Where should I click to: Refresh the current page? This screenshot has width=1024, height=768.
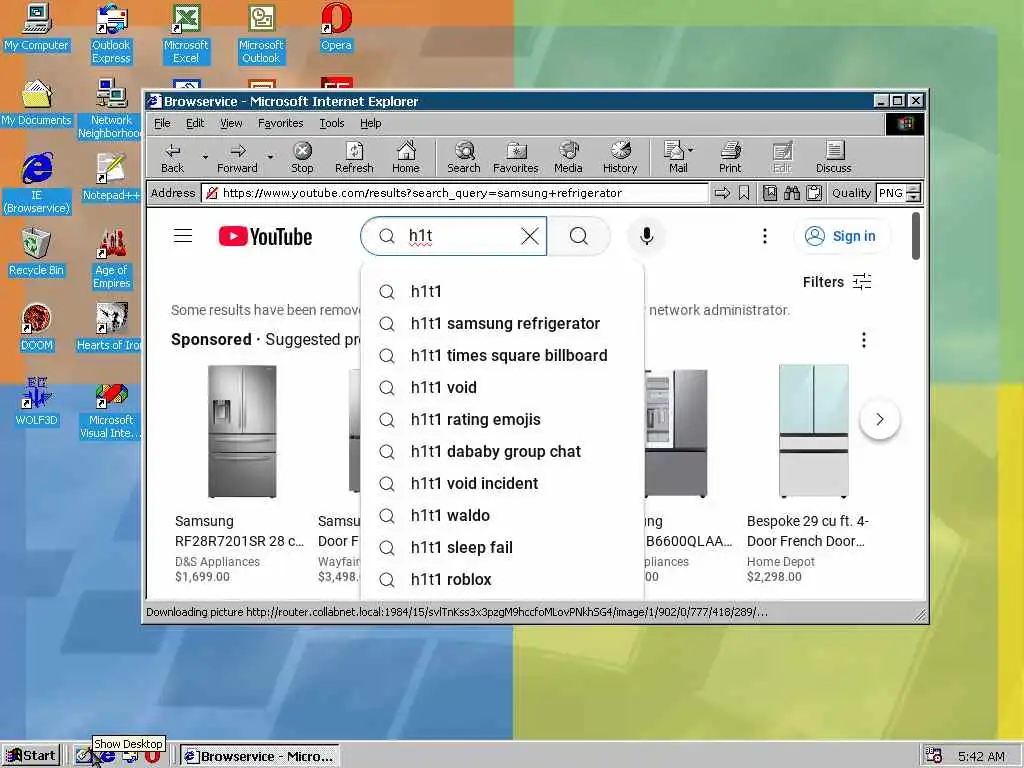point(354,158)
